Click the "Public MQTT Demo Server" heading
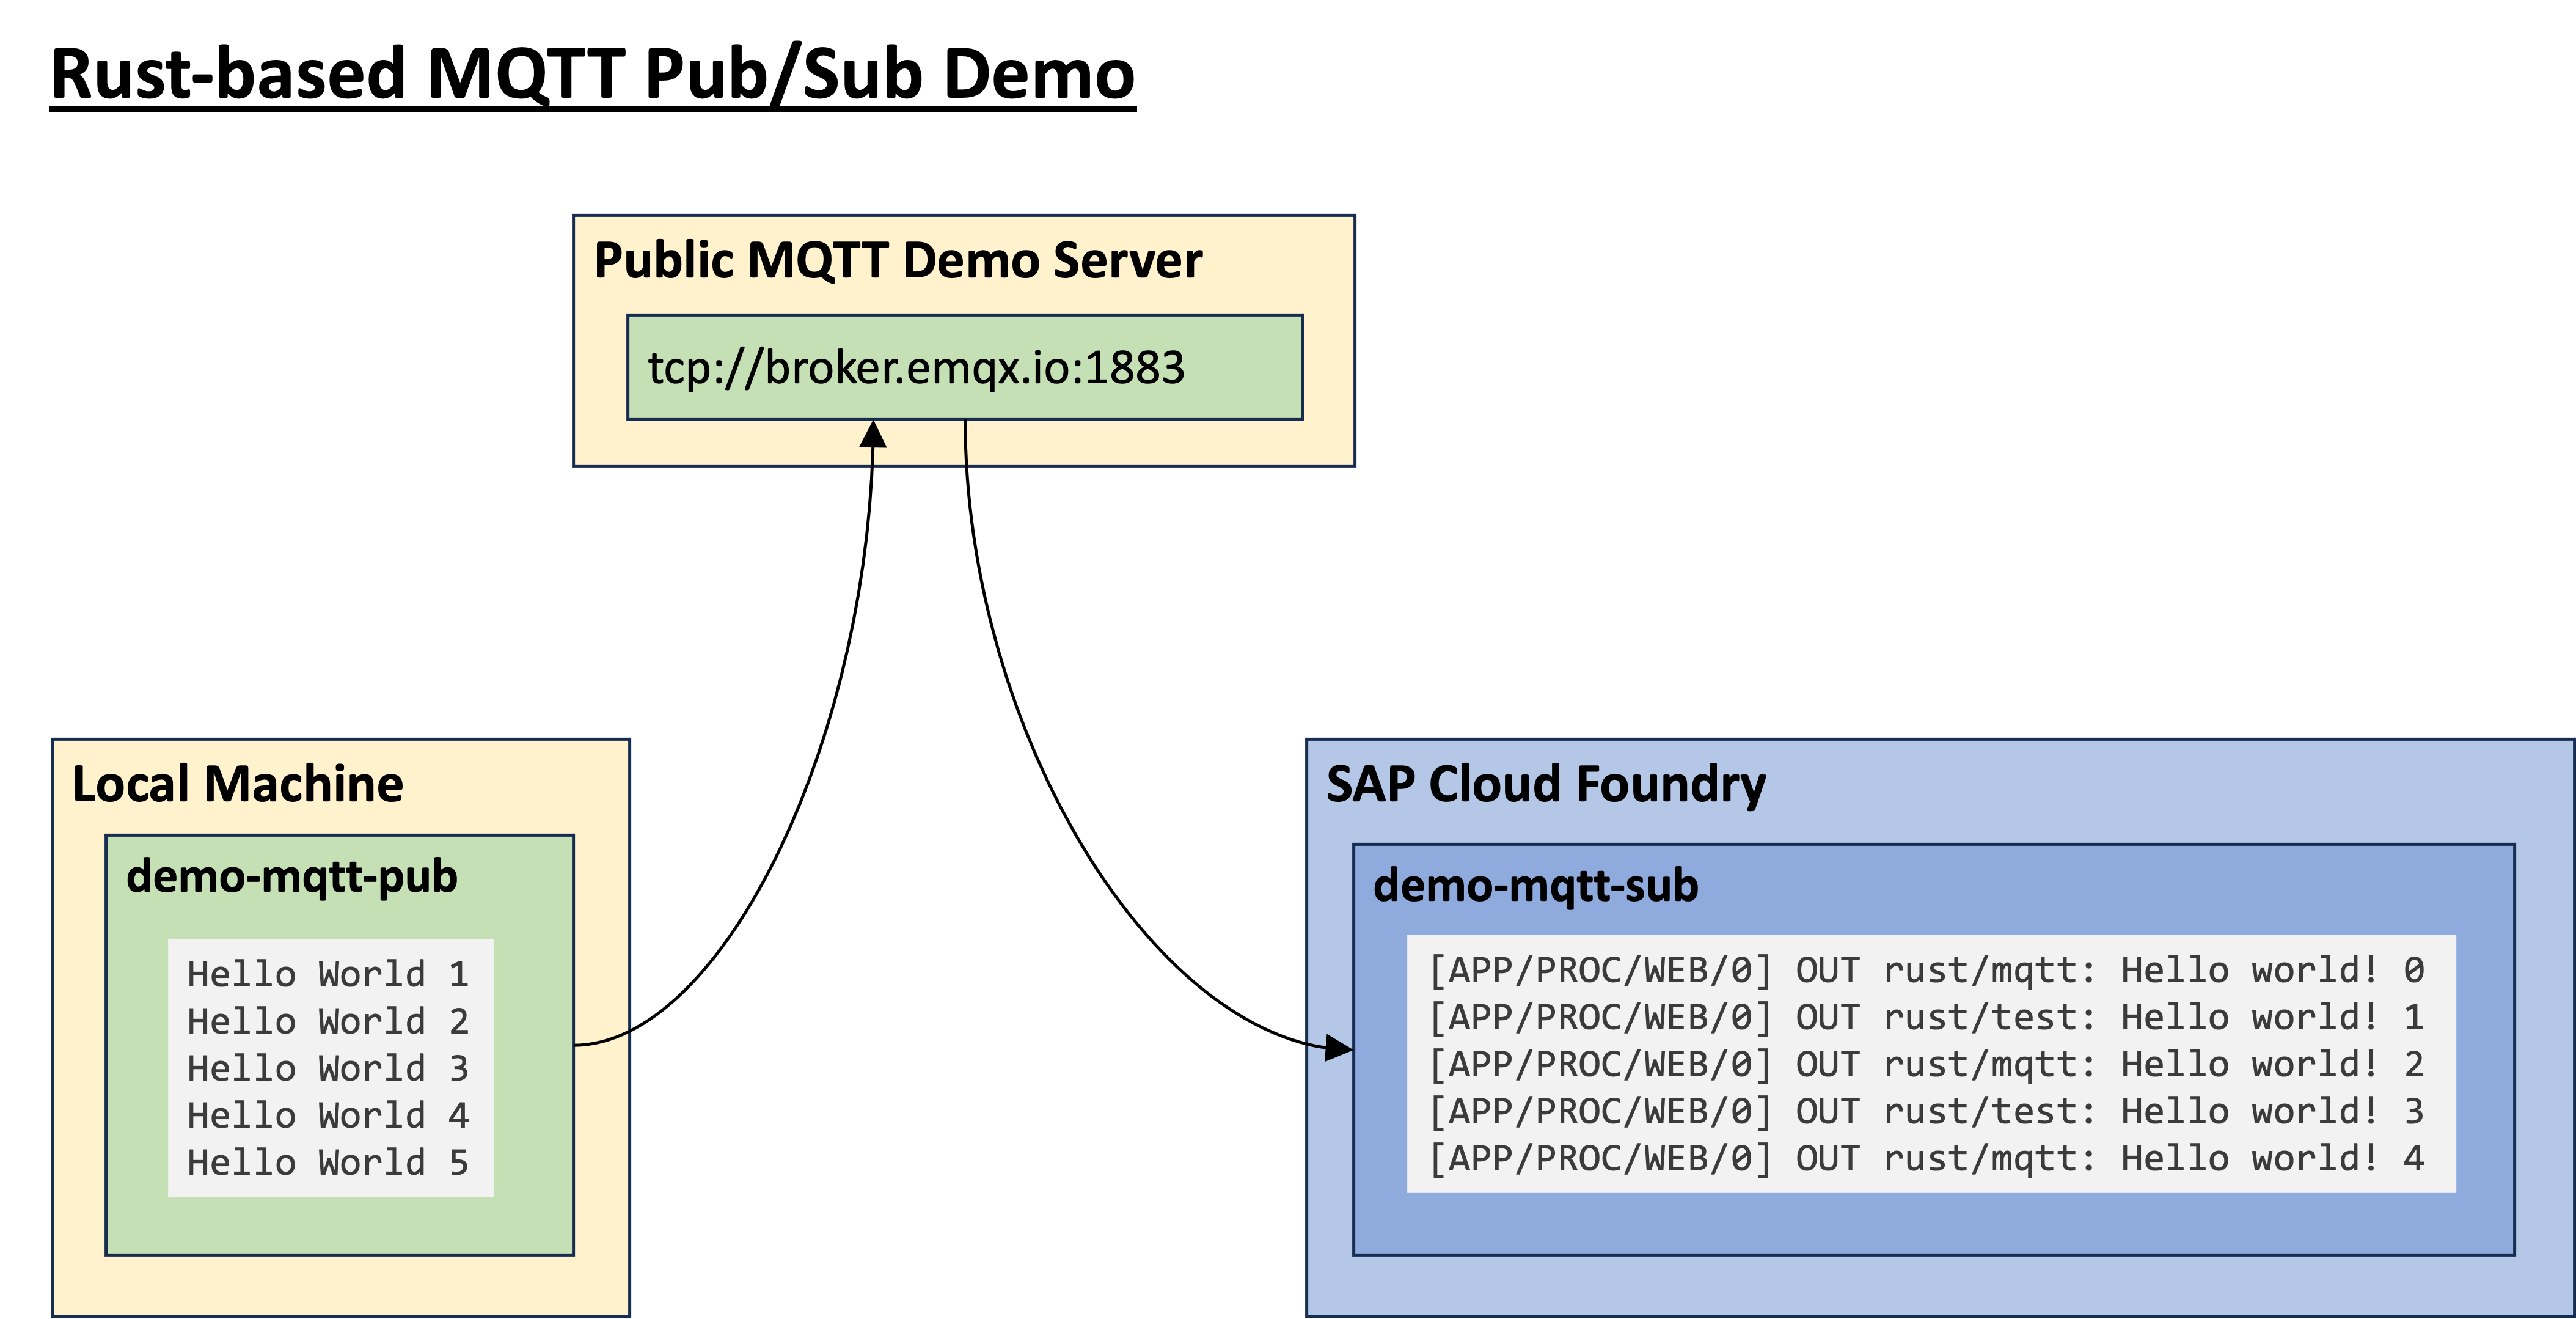 898,260
